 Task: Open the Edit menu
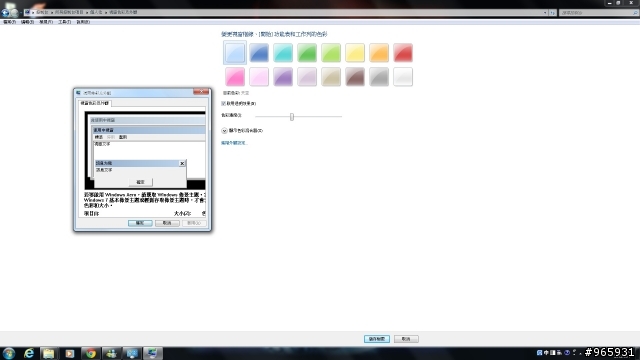(x=27, y=22)
